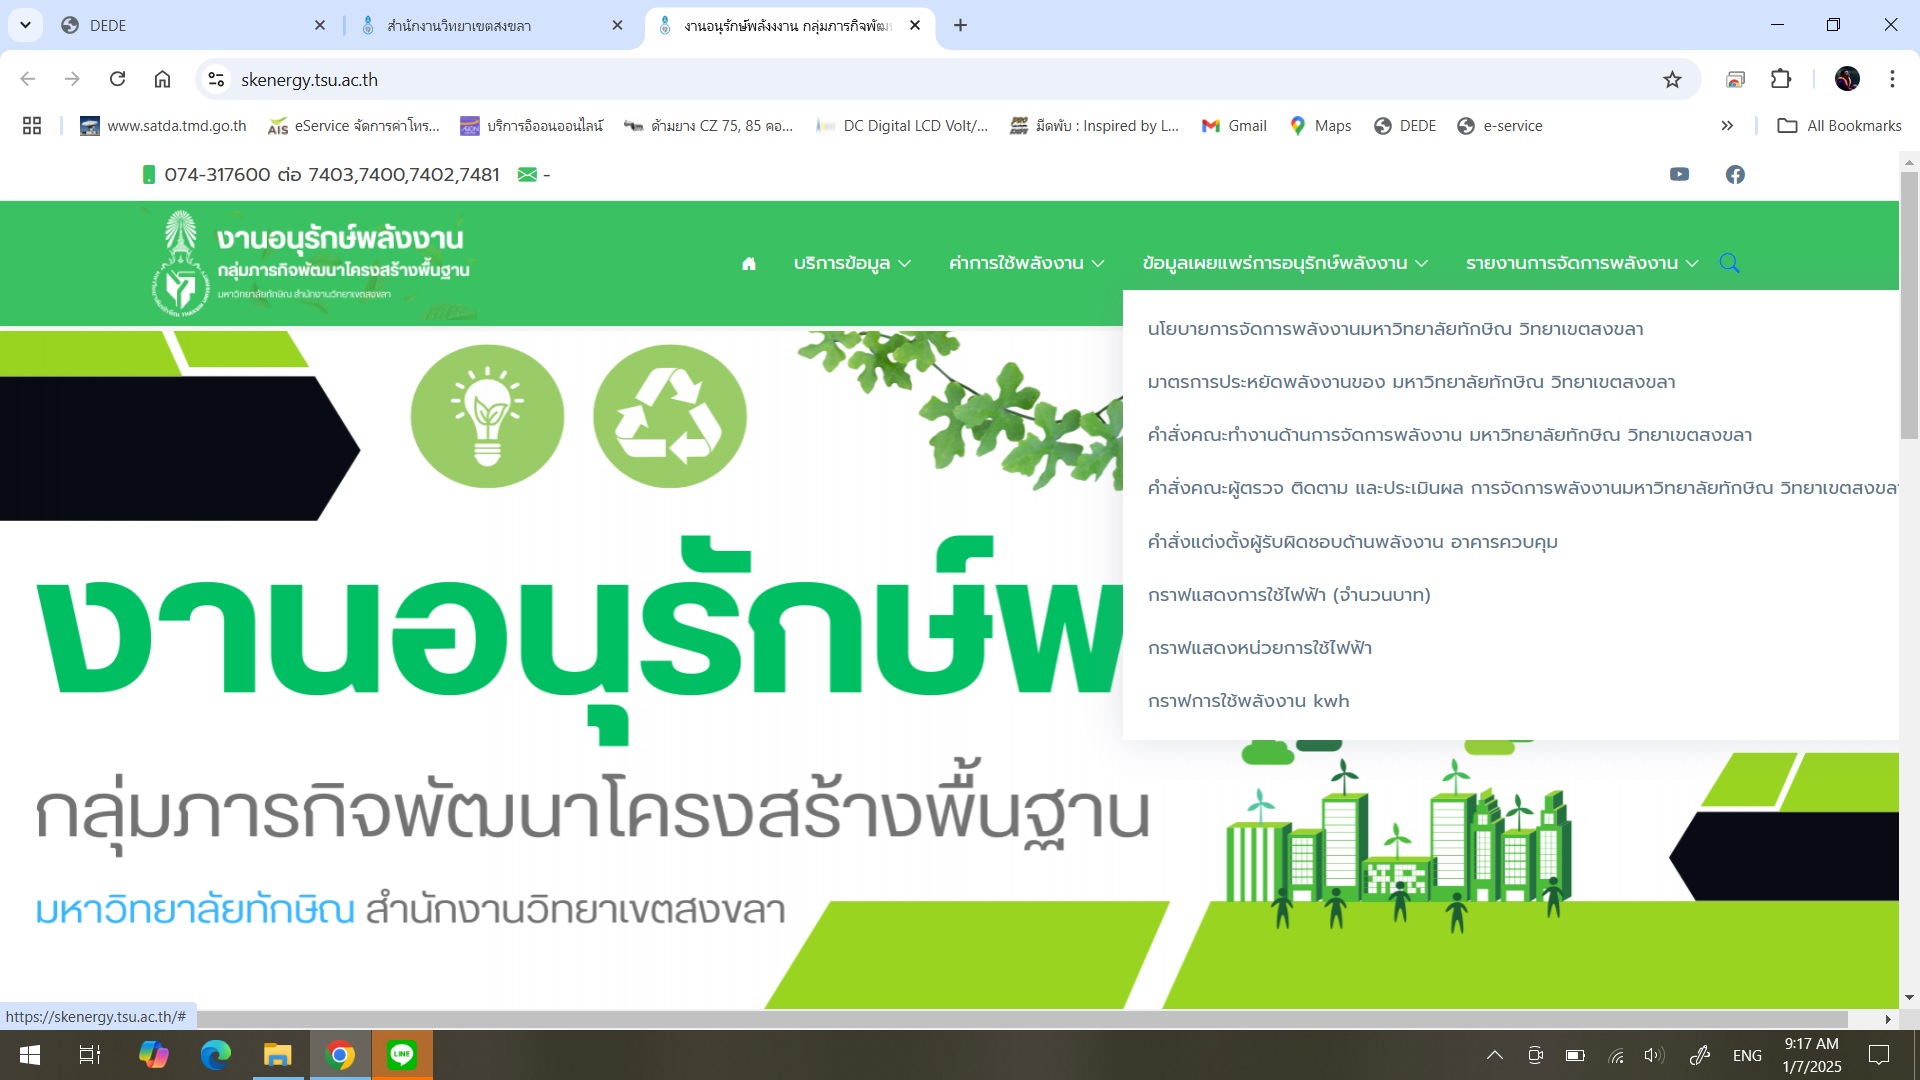Image resolution: width=1920 pixels, height=1080 pixels.
Task: Select กราฟการใช้พลังงาน kwh menu entry
Action: tap(1248, 701)
